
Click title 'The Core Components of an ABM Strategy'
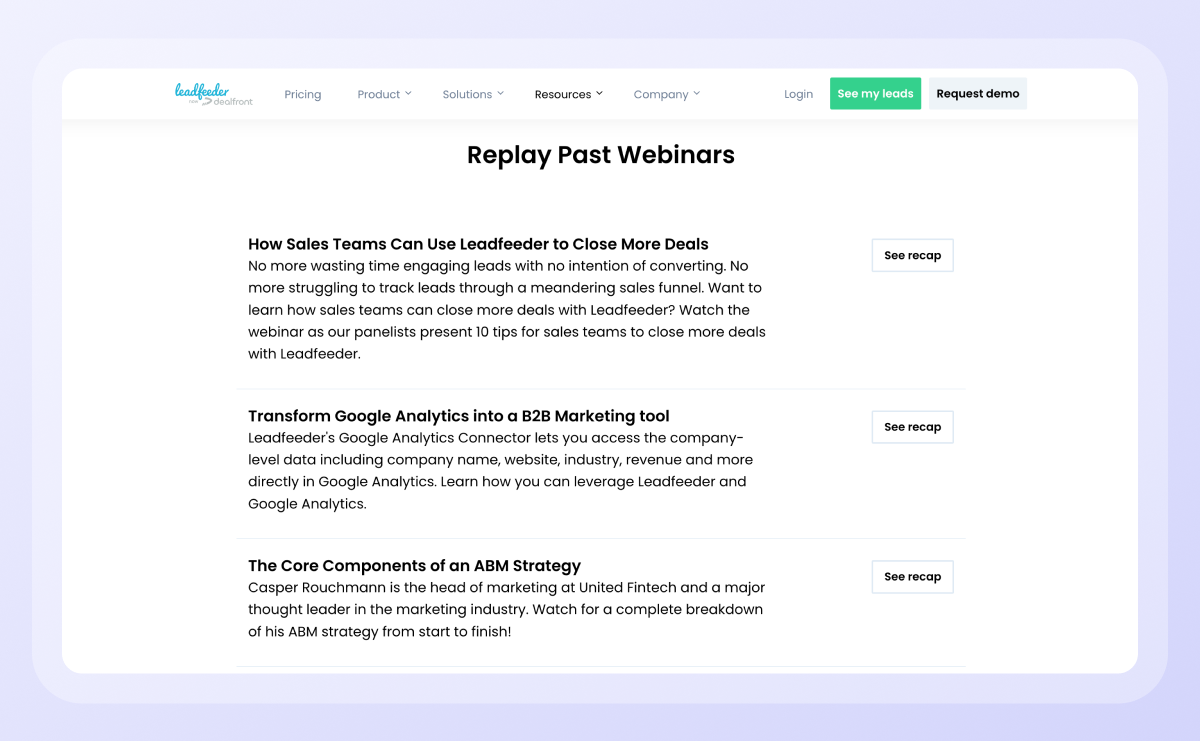[414, 566]
